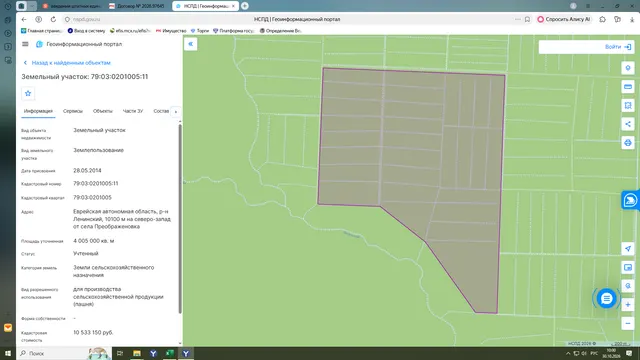Click the Войти login button
Viewport: 640px width, 360px height.
pos(618,47)
